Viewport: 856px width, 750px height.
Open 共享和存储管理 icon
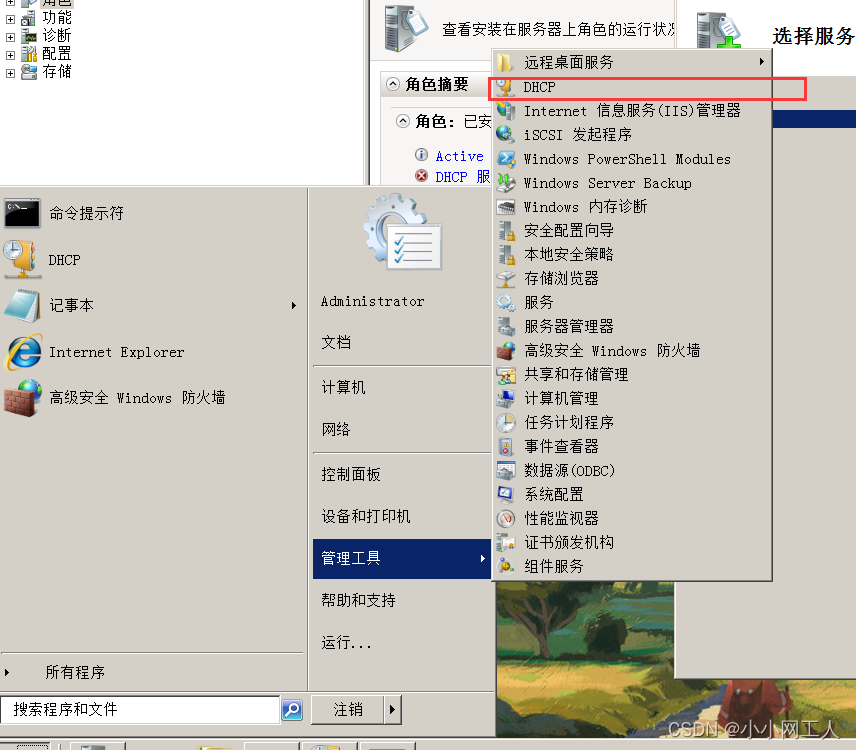(x=506, y=374)
